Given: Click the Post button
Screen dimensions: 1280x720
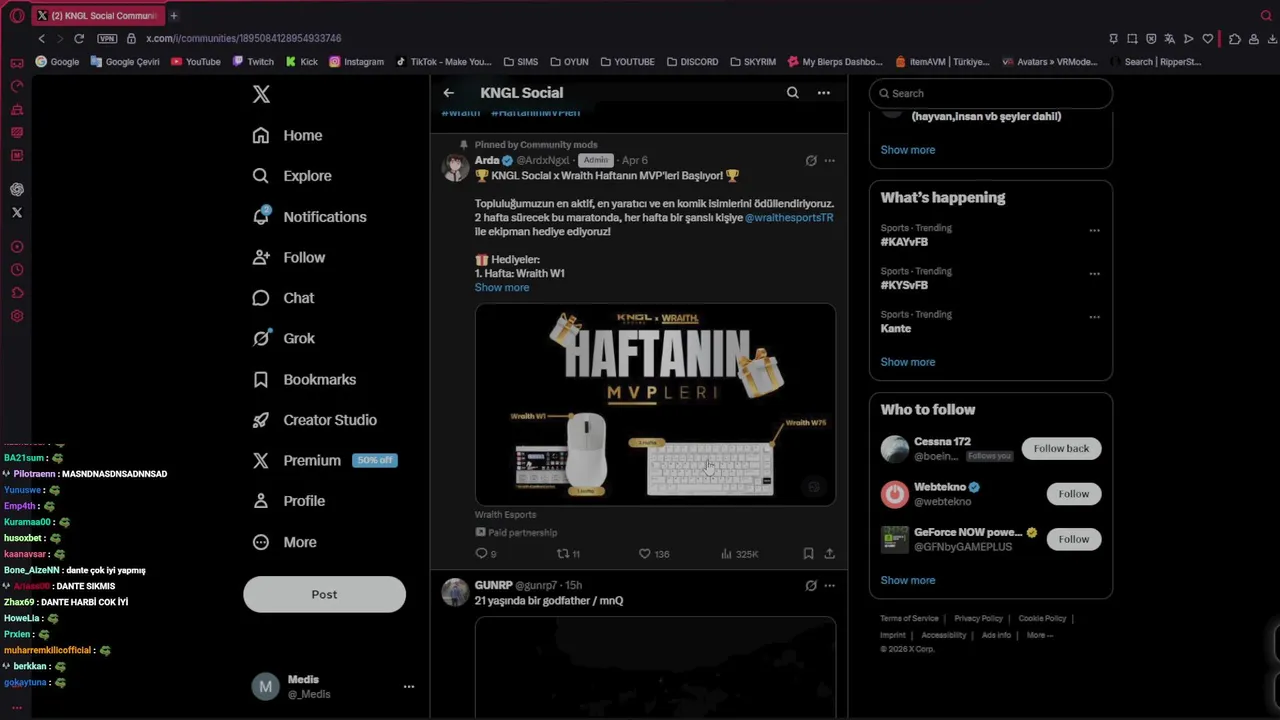Looking at the screenshot, I should (324, 594).
